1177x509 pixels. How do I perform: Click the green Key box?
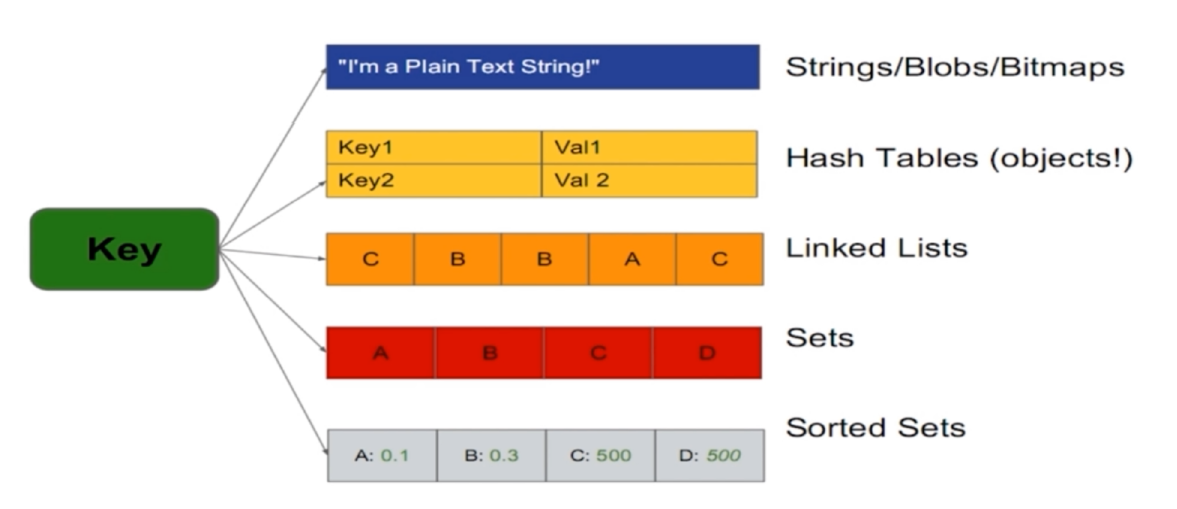(x=124, y=249)
